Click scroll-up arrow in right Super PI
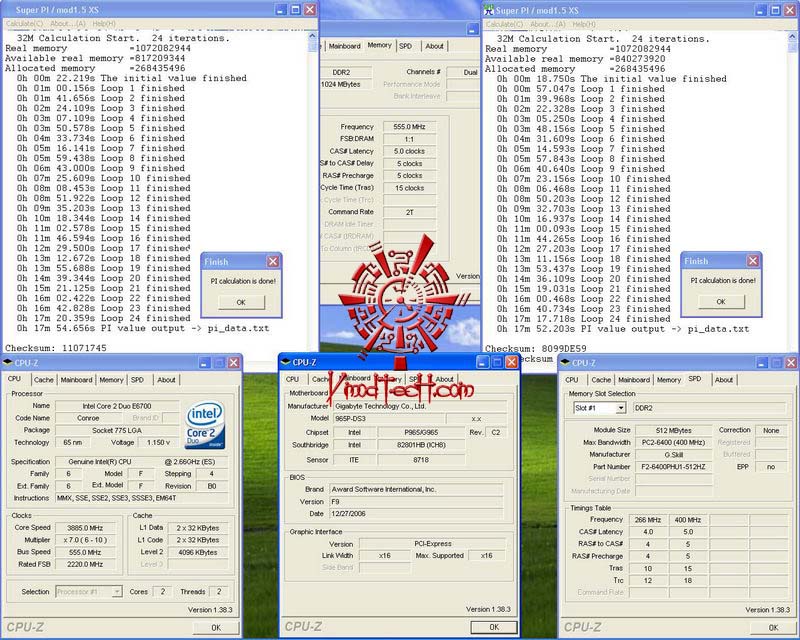The width and height of the screenshot is (800, 640). (x=792, y=37)
